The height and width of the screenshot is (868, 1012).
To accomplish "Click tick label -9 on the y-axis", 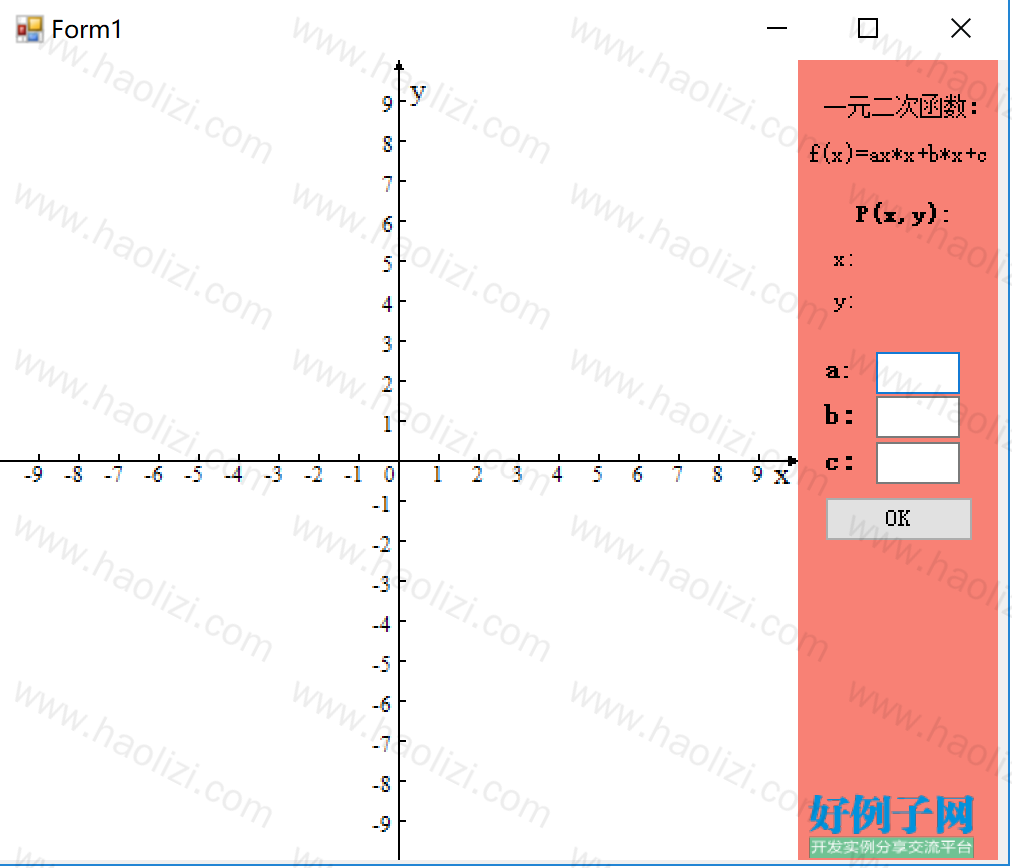I will pos(381,823).
